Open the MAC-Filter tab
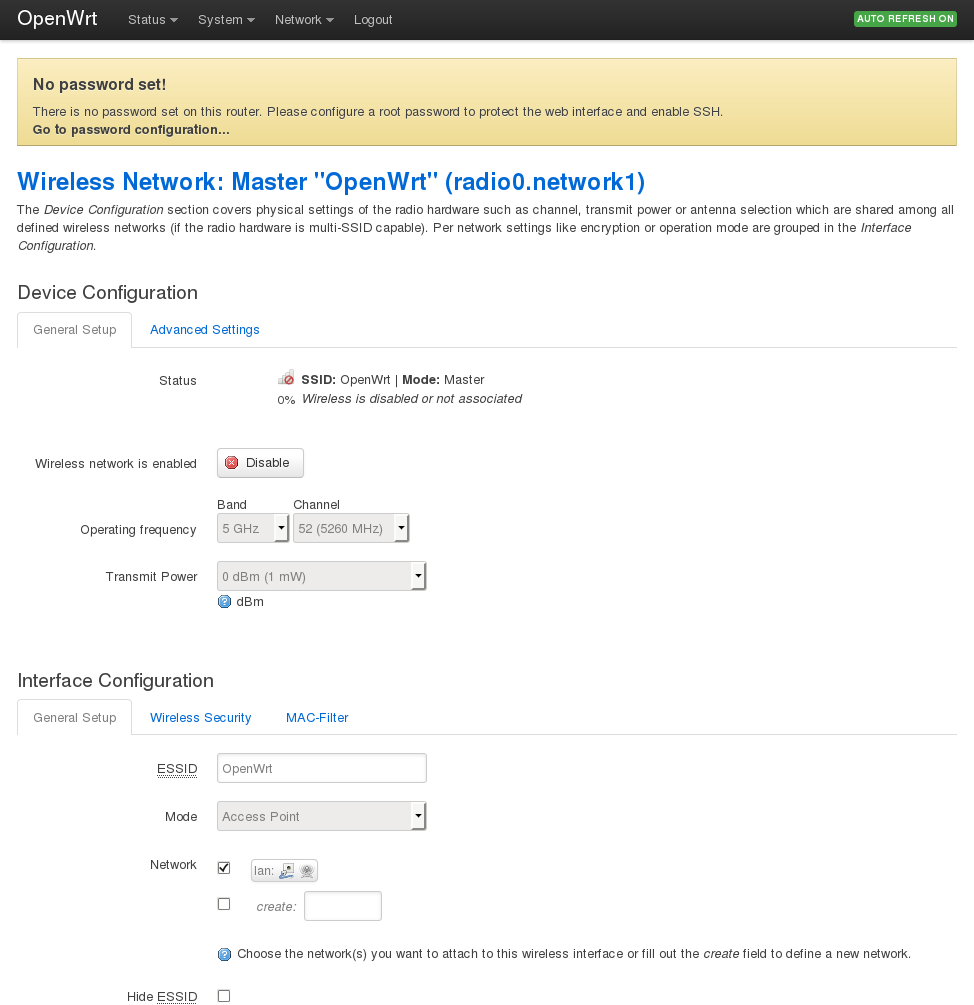This screenshot has width=974, height=1005. [317, 718]
